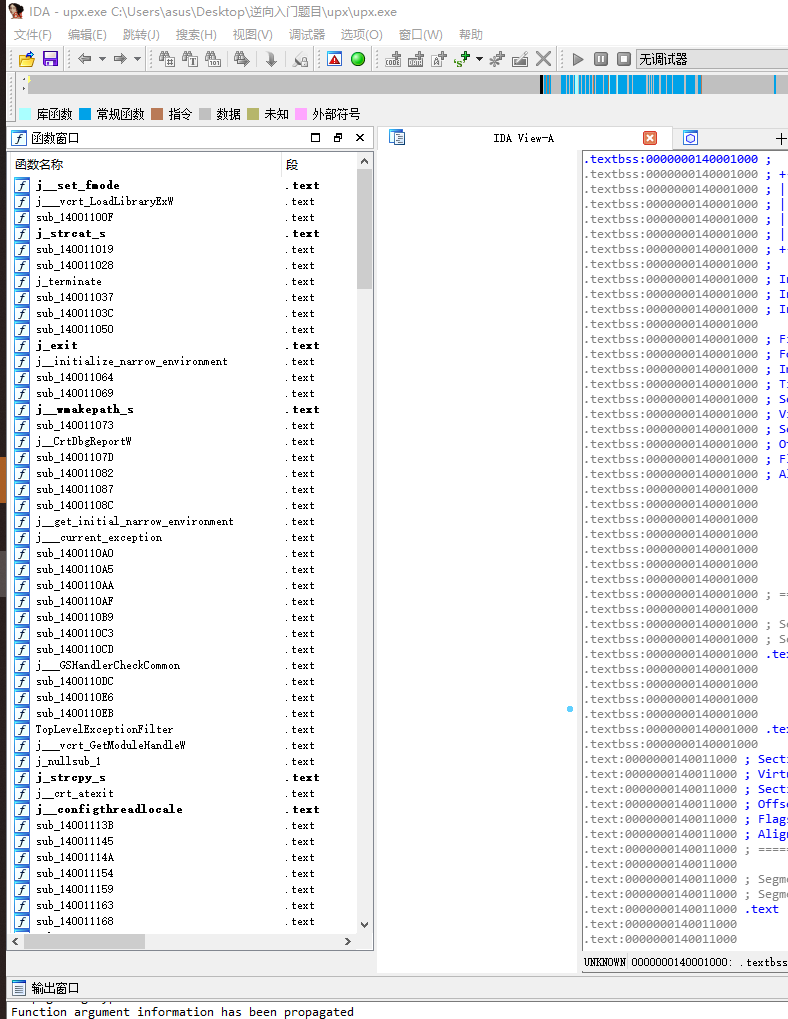The height and width of the screenshot is (1019, 788).
Task: Open the back-arrow history dropdown
Action: point(102,59)
